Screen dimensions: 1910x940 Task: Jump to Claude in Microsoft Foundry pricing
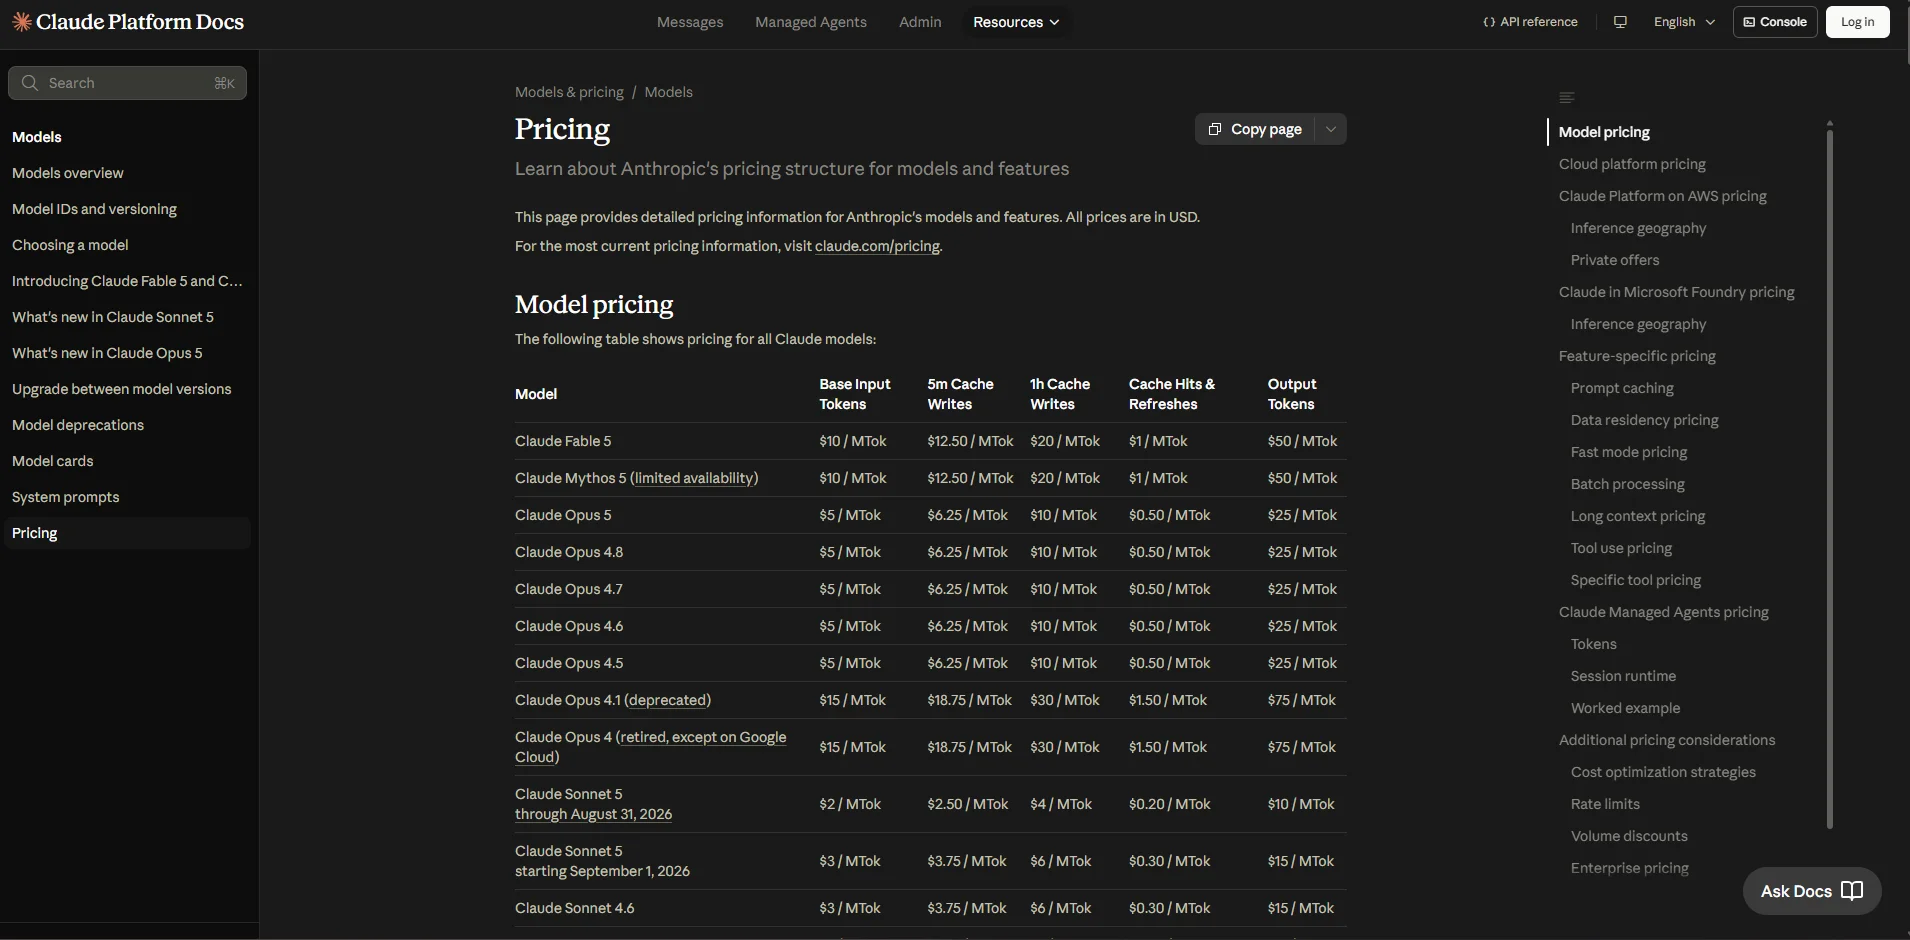[1676, 292]
